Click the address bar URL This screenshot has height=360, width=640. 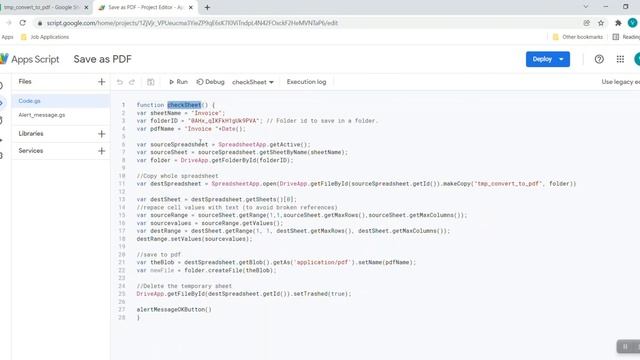coord(192,23)
